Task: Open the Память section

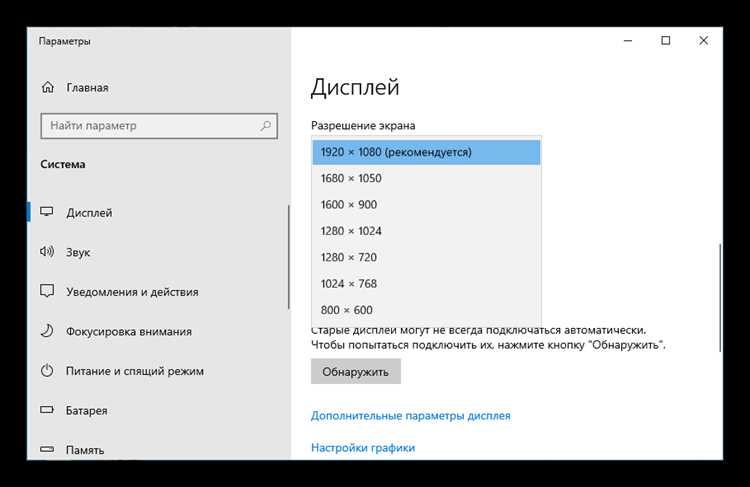Action: click(85, 450)
